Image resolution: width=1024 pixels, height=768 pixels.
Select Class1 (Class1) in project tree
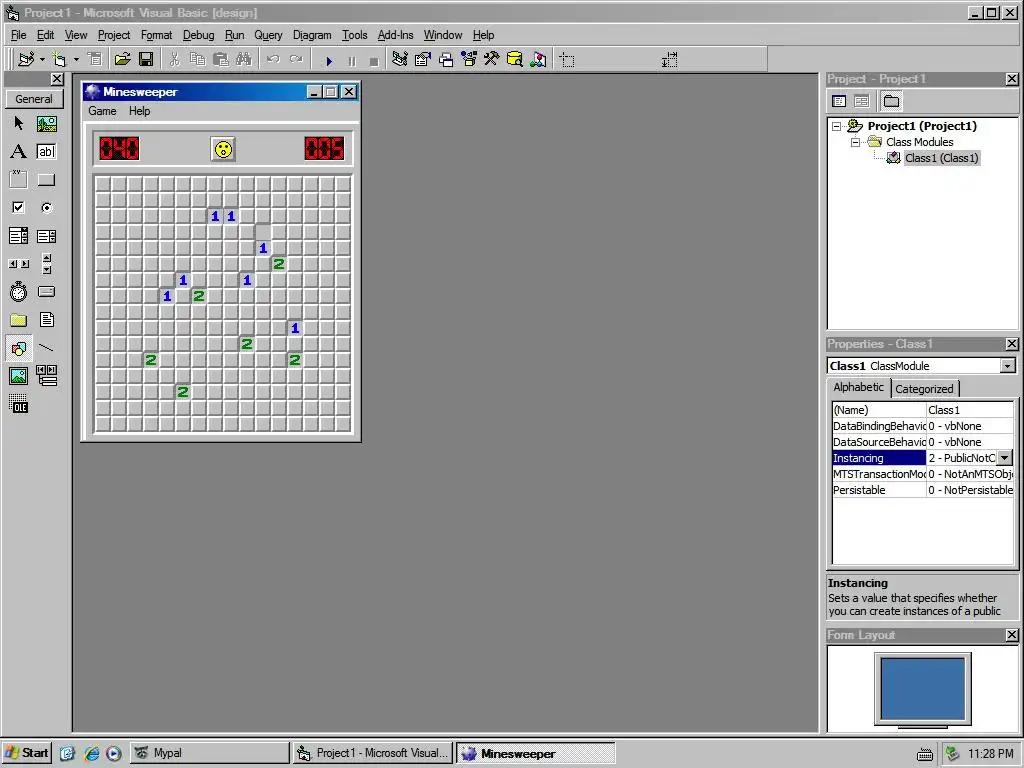coord(941,158)
